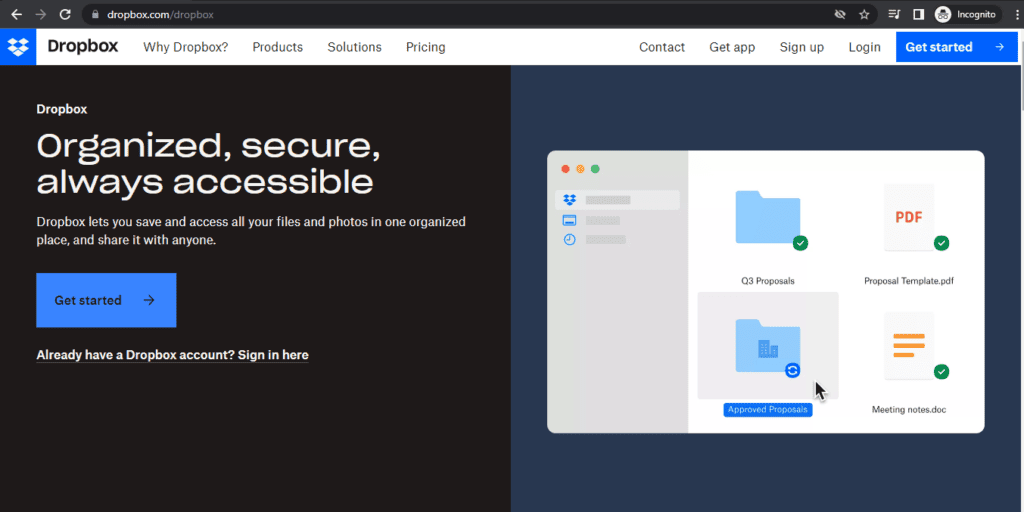This screenshot has height=512, width=1024.
Task: Click the padlock site info icon
Action: point(95,14)
